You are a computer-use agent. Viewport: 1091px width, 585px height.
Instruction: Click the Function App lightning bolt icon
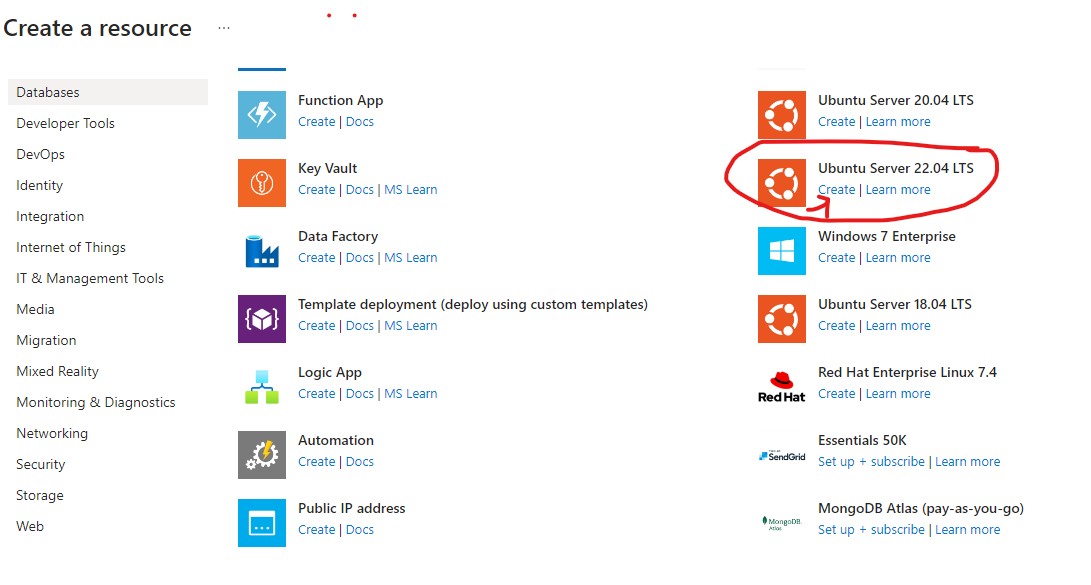pos(262,115)
